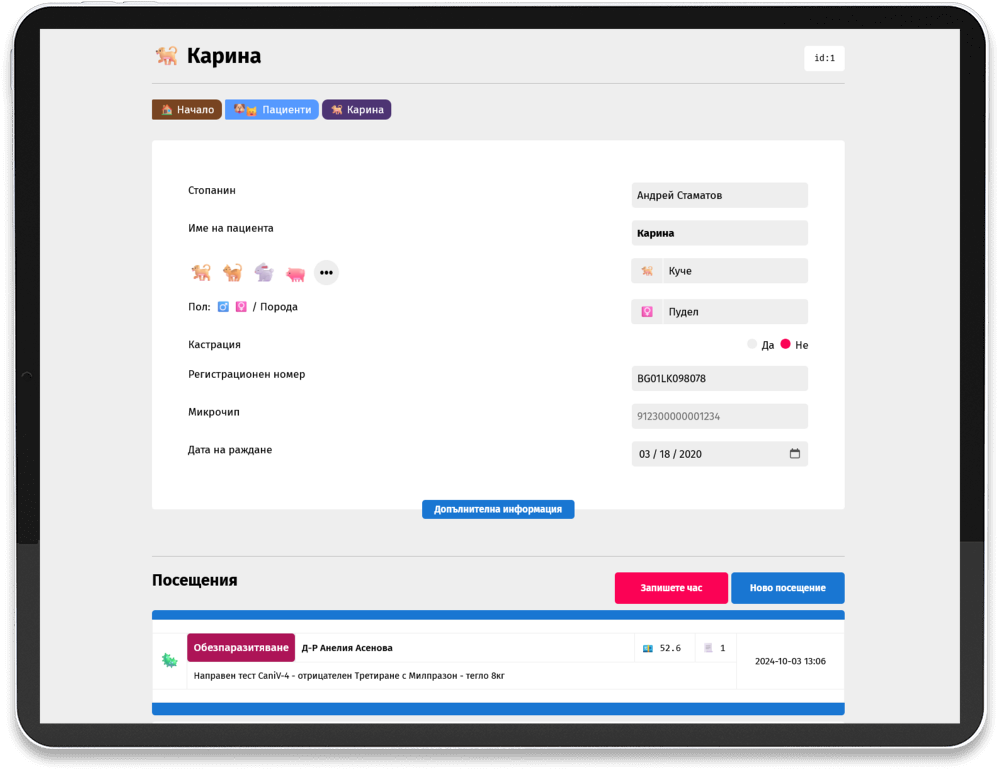
Task: Set castration to Да
Action: coord(753,344)
